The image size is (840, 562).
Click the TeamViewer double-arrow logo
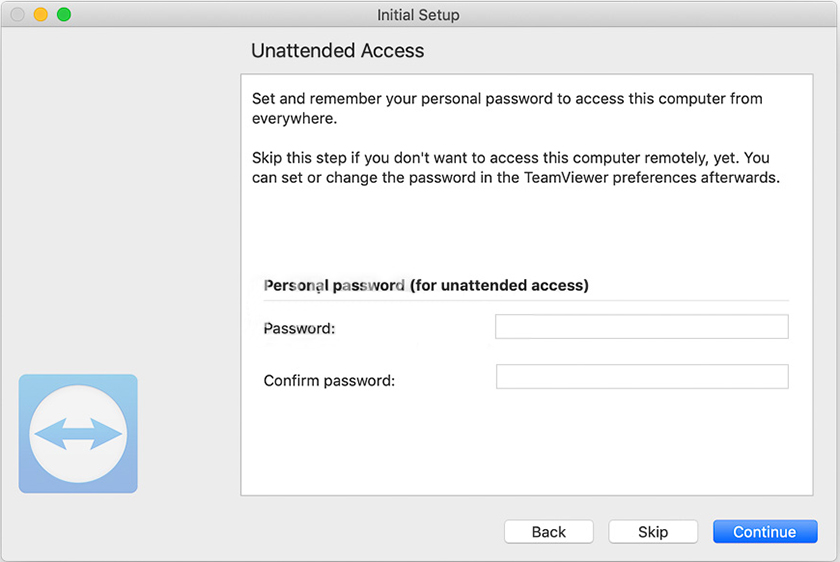click(x=78, y=434)
